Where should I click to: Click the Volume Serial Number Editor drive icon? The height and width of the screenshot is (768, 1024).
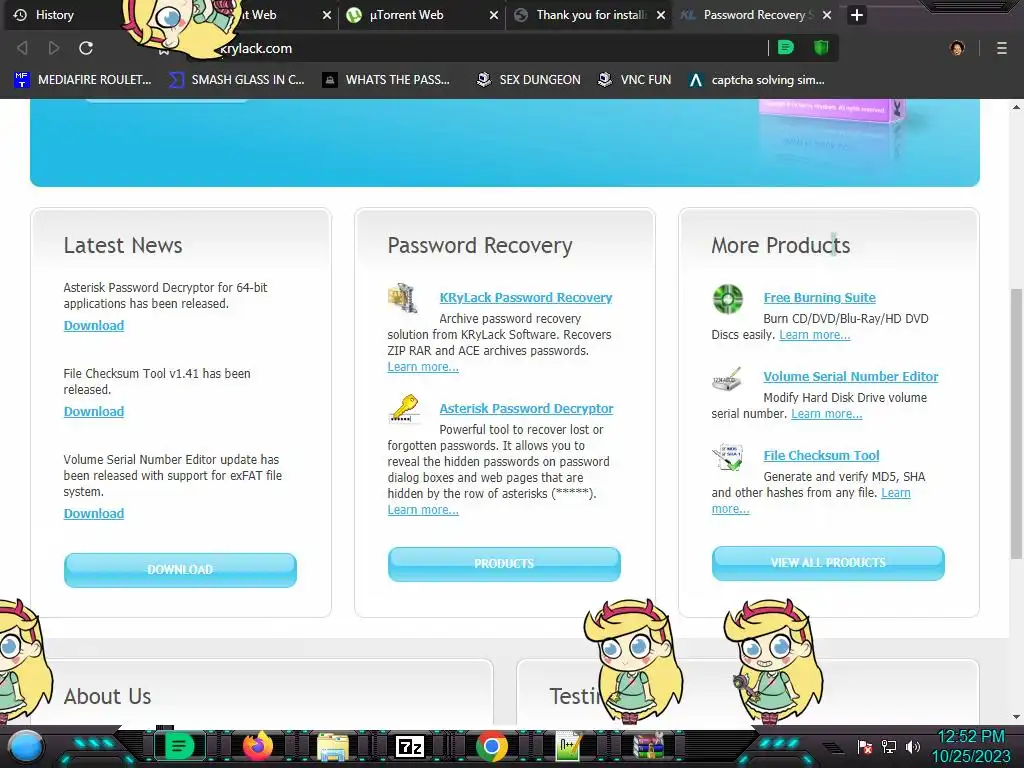click(x=727, y=379)
